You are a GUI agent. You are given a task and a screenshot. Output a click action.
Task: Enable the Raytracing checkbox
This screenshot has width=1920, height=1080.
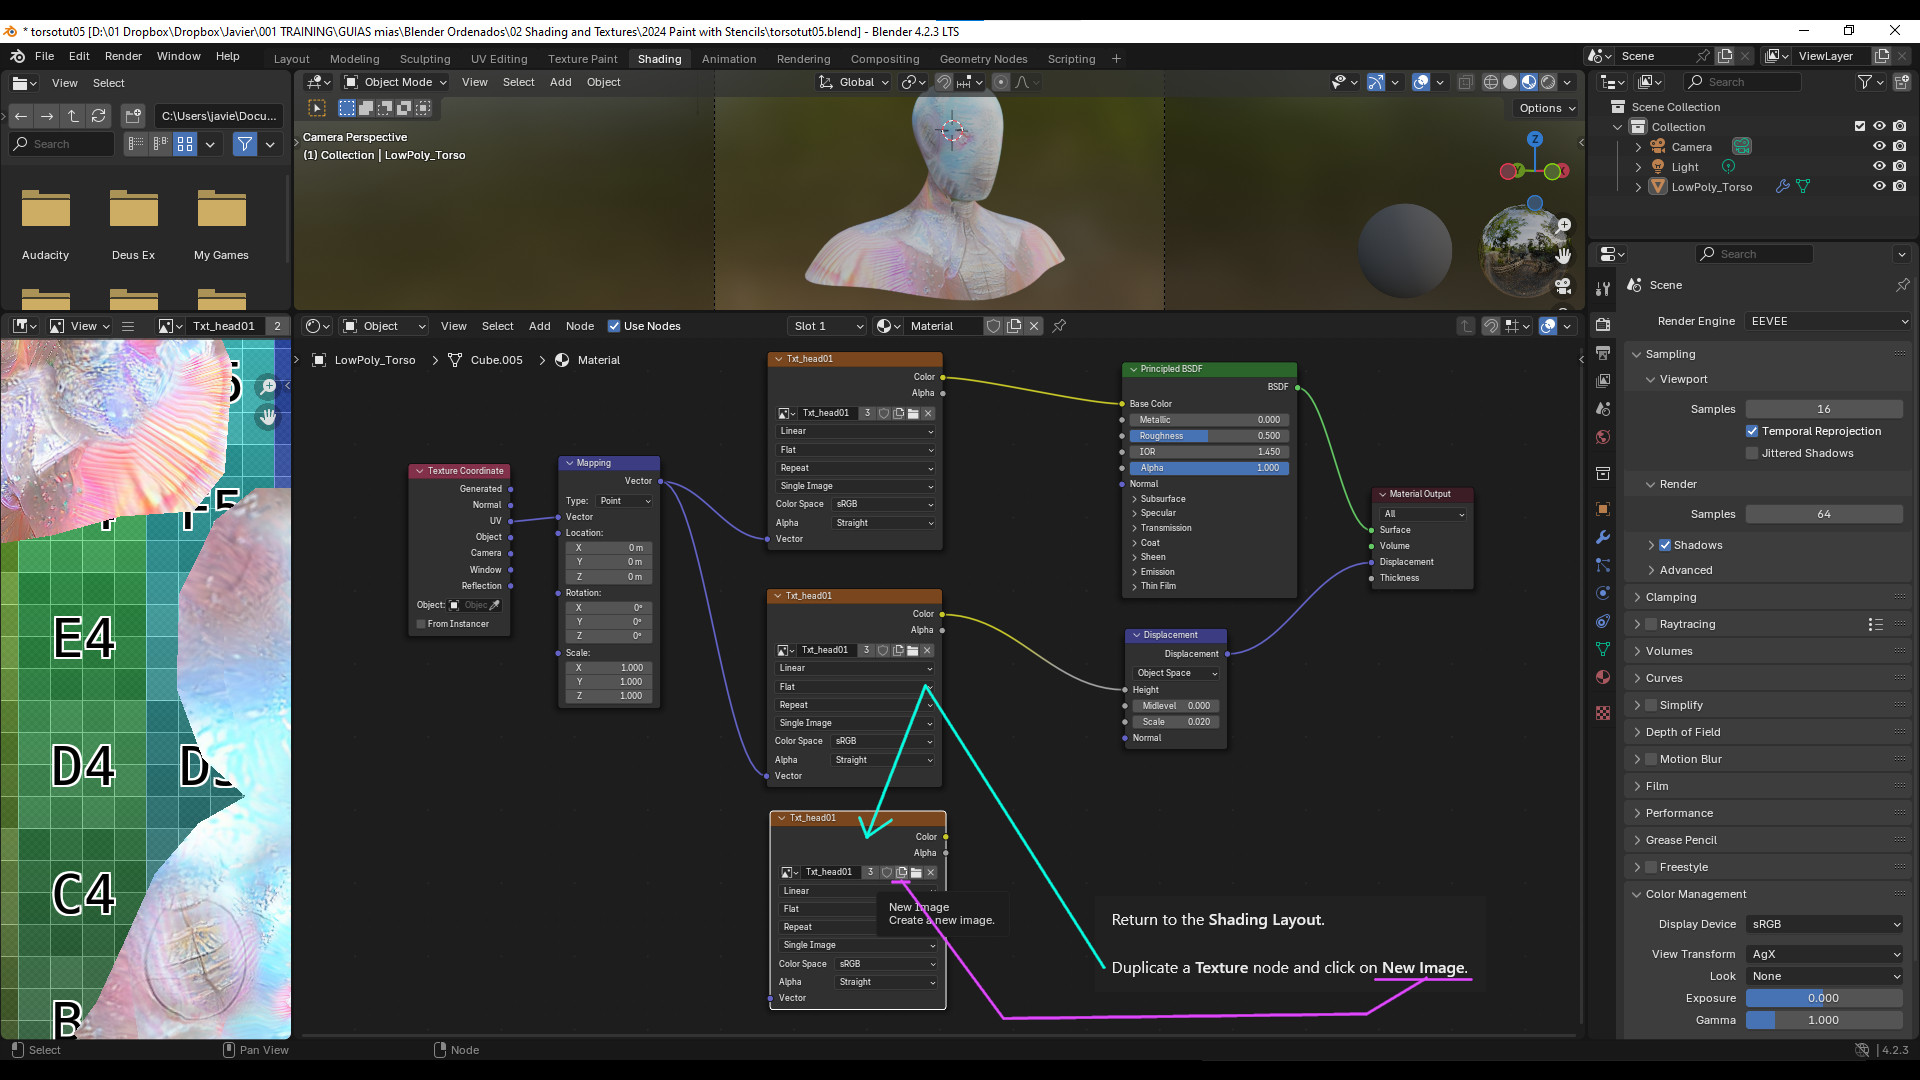(x=1651, y=624)
